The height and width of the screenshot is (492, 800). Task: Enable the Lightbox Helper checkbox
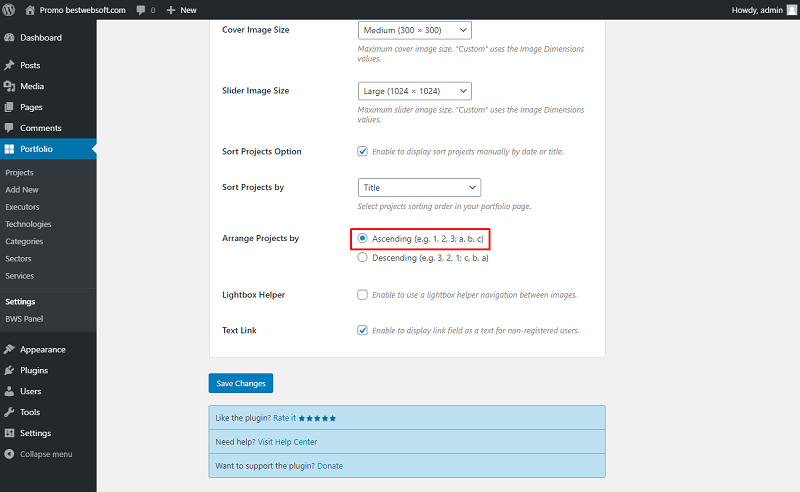click(362, 294)
